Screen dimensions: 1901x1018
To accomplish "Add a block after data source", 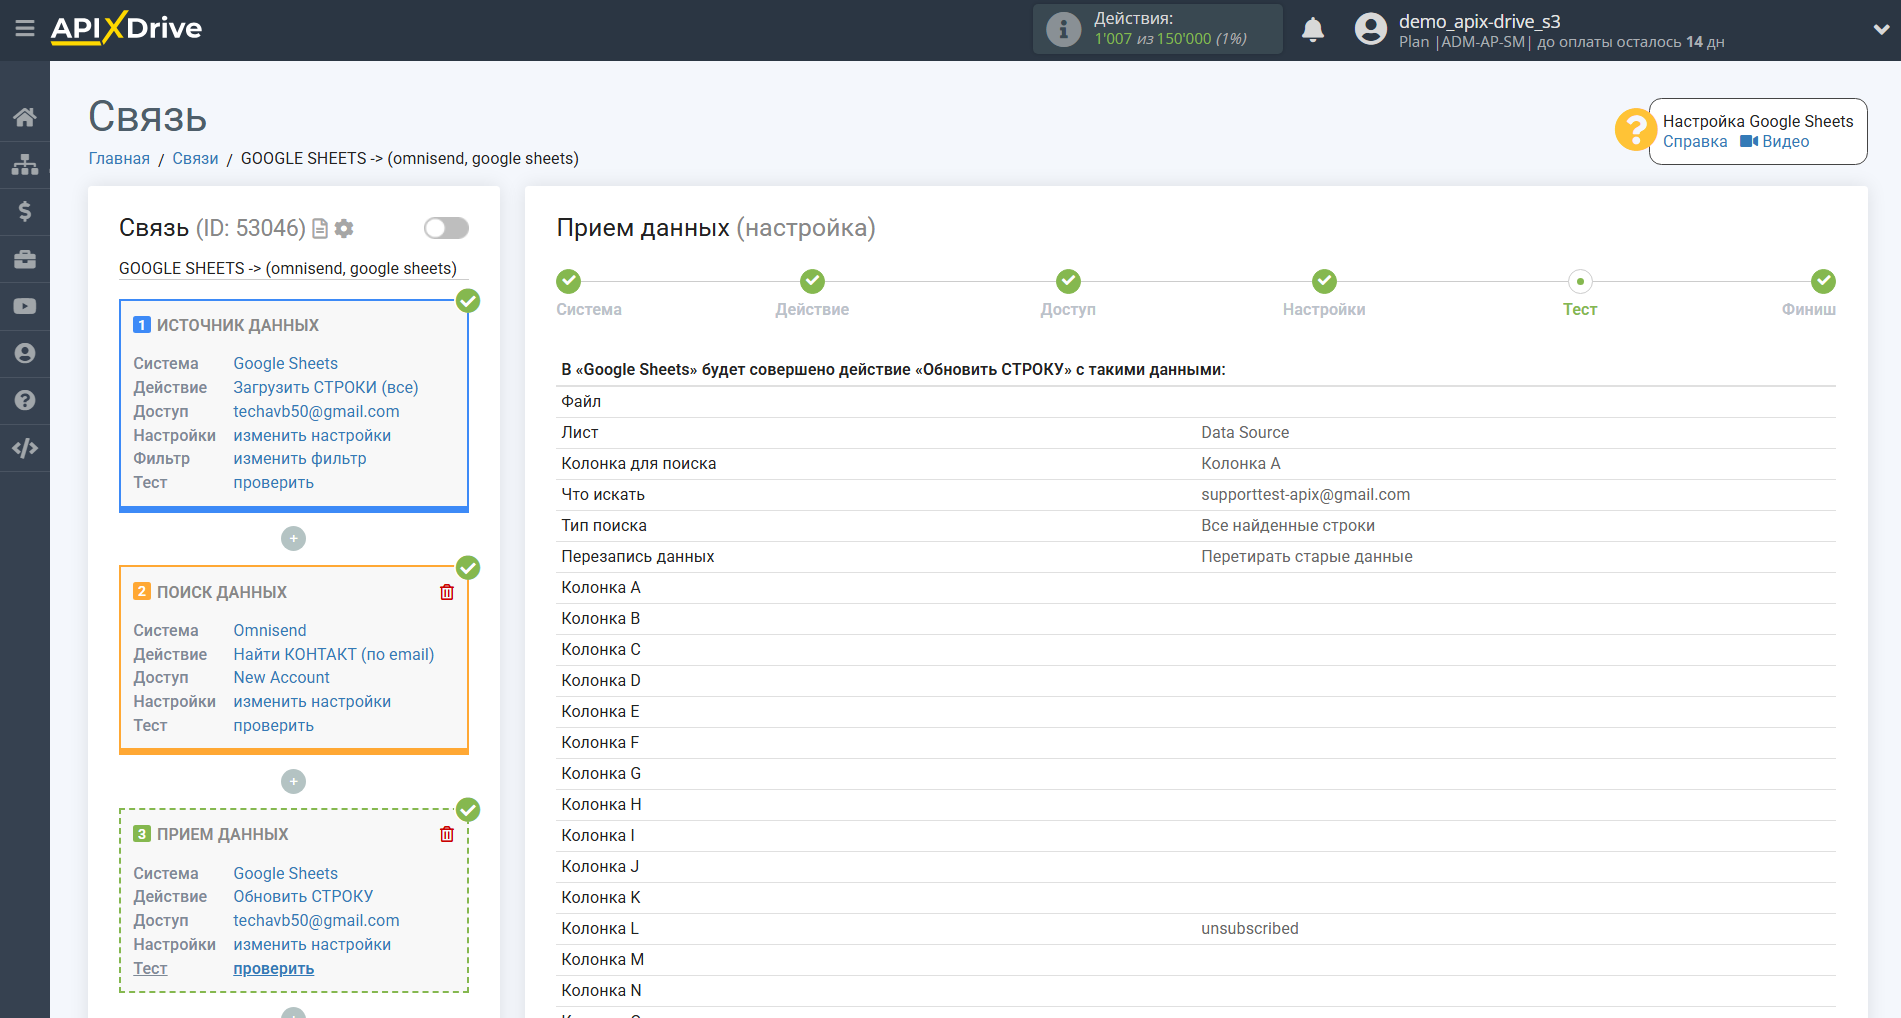I will coord(293,538).
